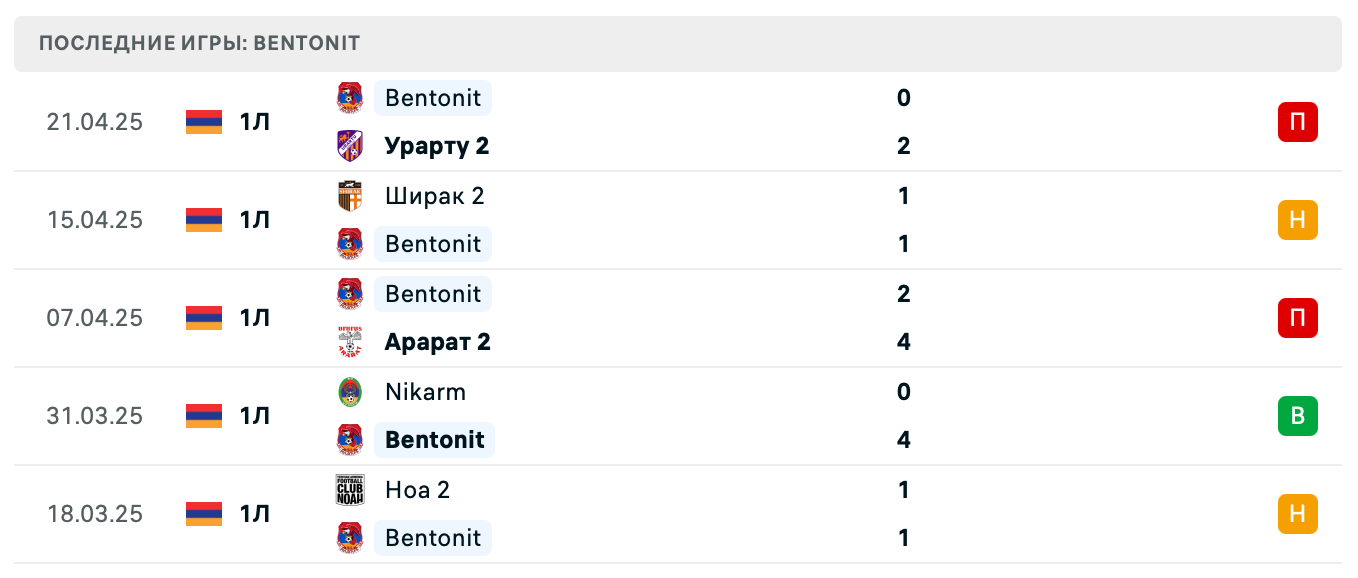Click 1Л league label in 18.03.25 row

click(255, 514)
